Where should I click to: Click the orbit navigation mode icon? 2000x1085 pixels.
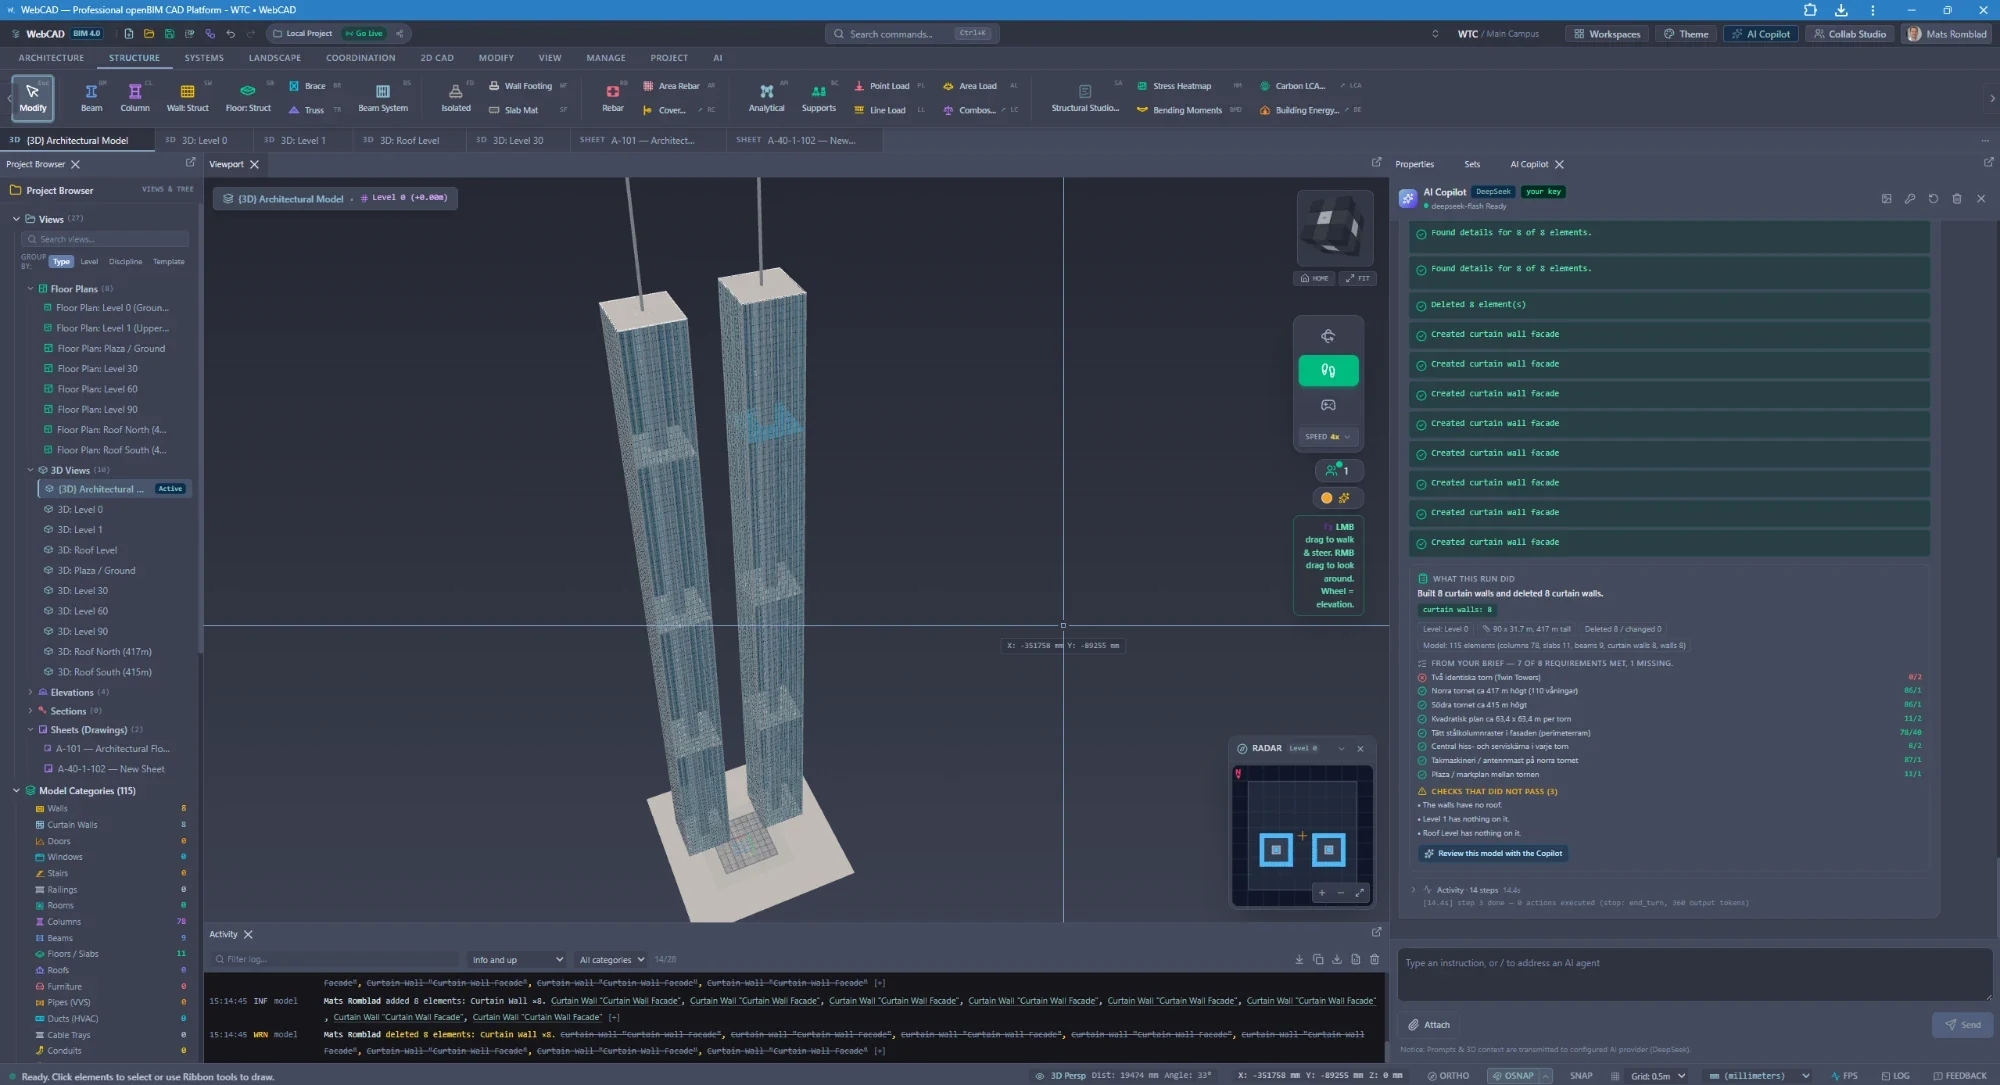(1328, 336)
